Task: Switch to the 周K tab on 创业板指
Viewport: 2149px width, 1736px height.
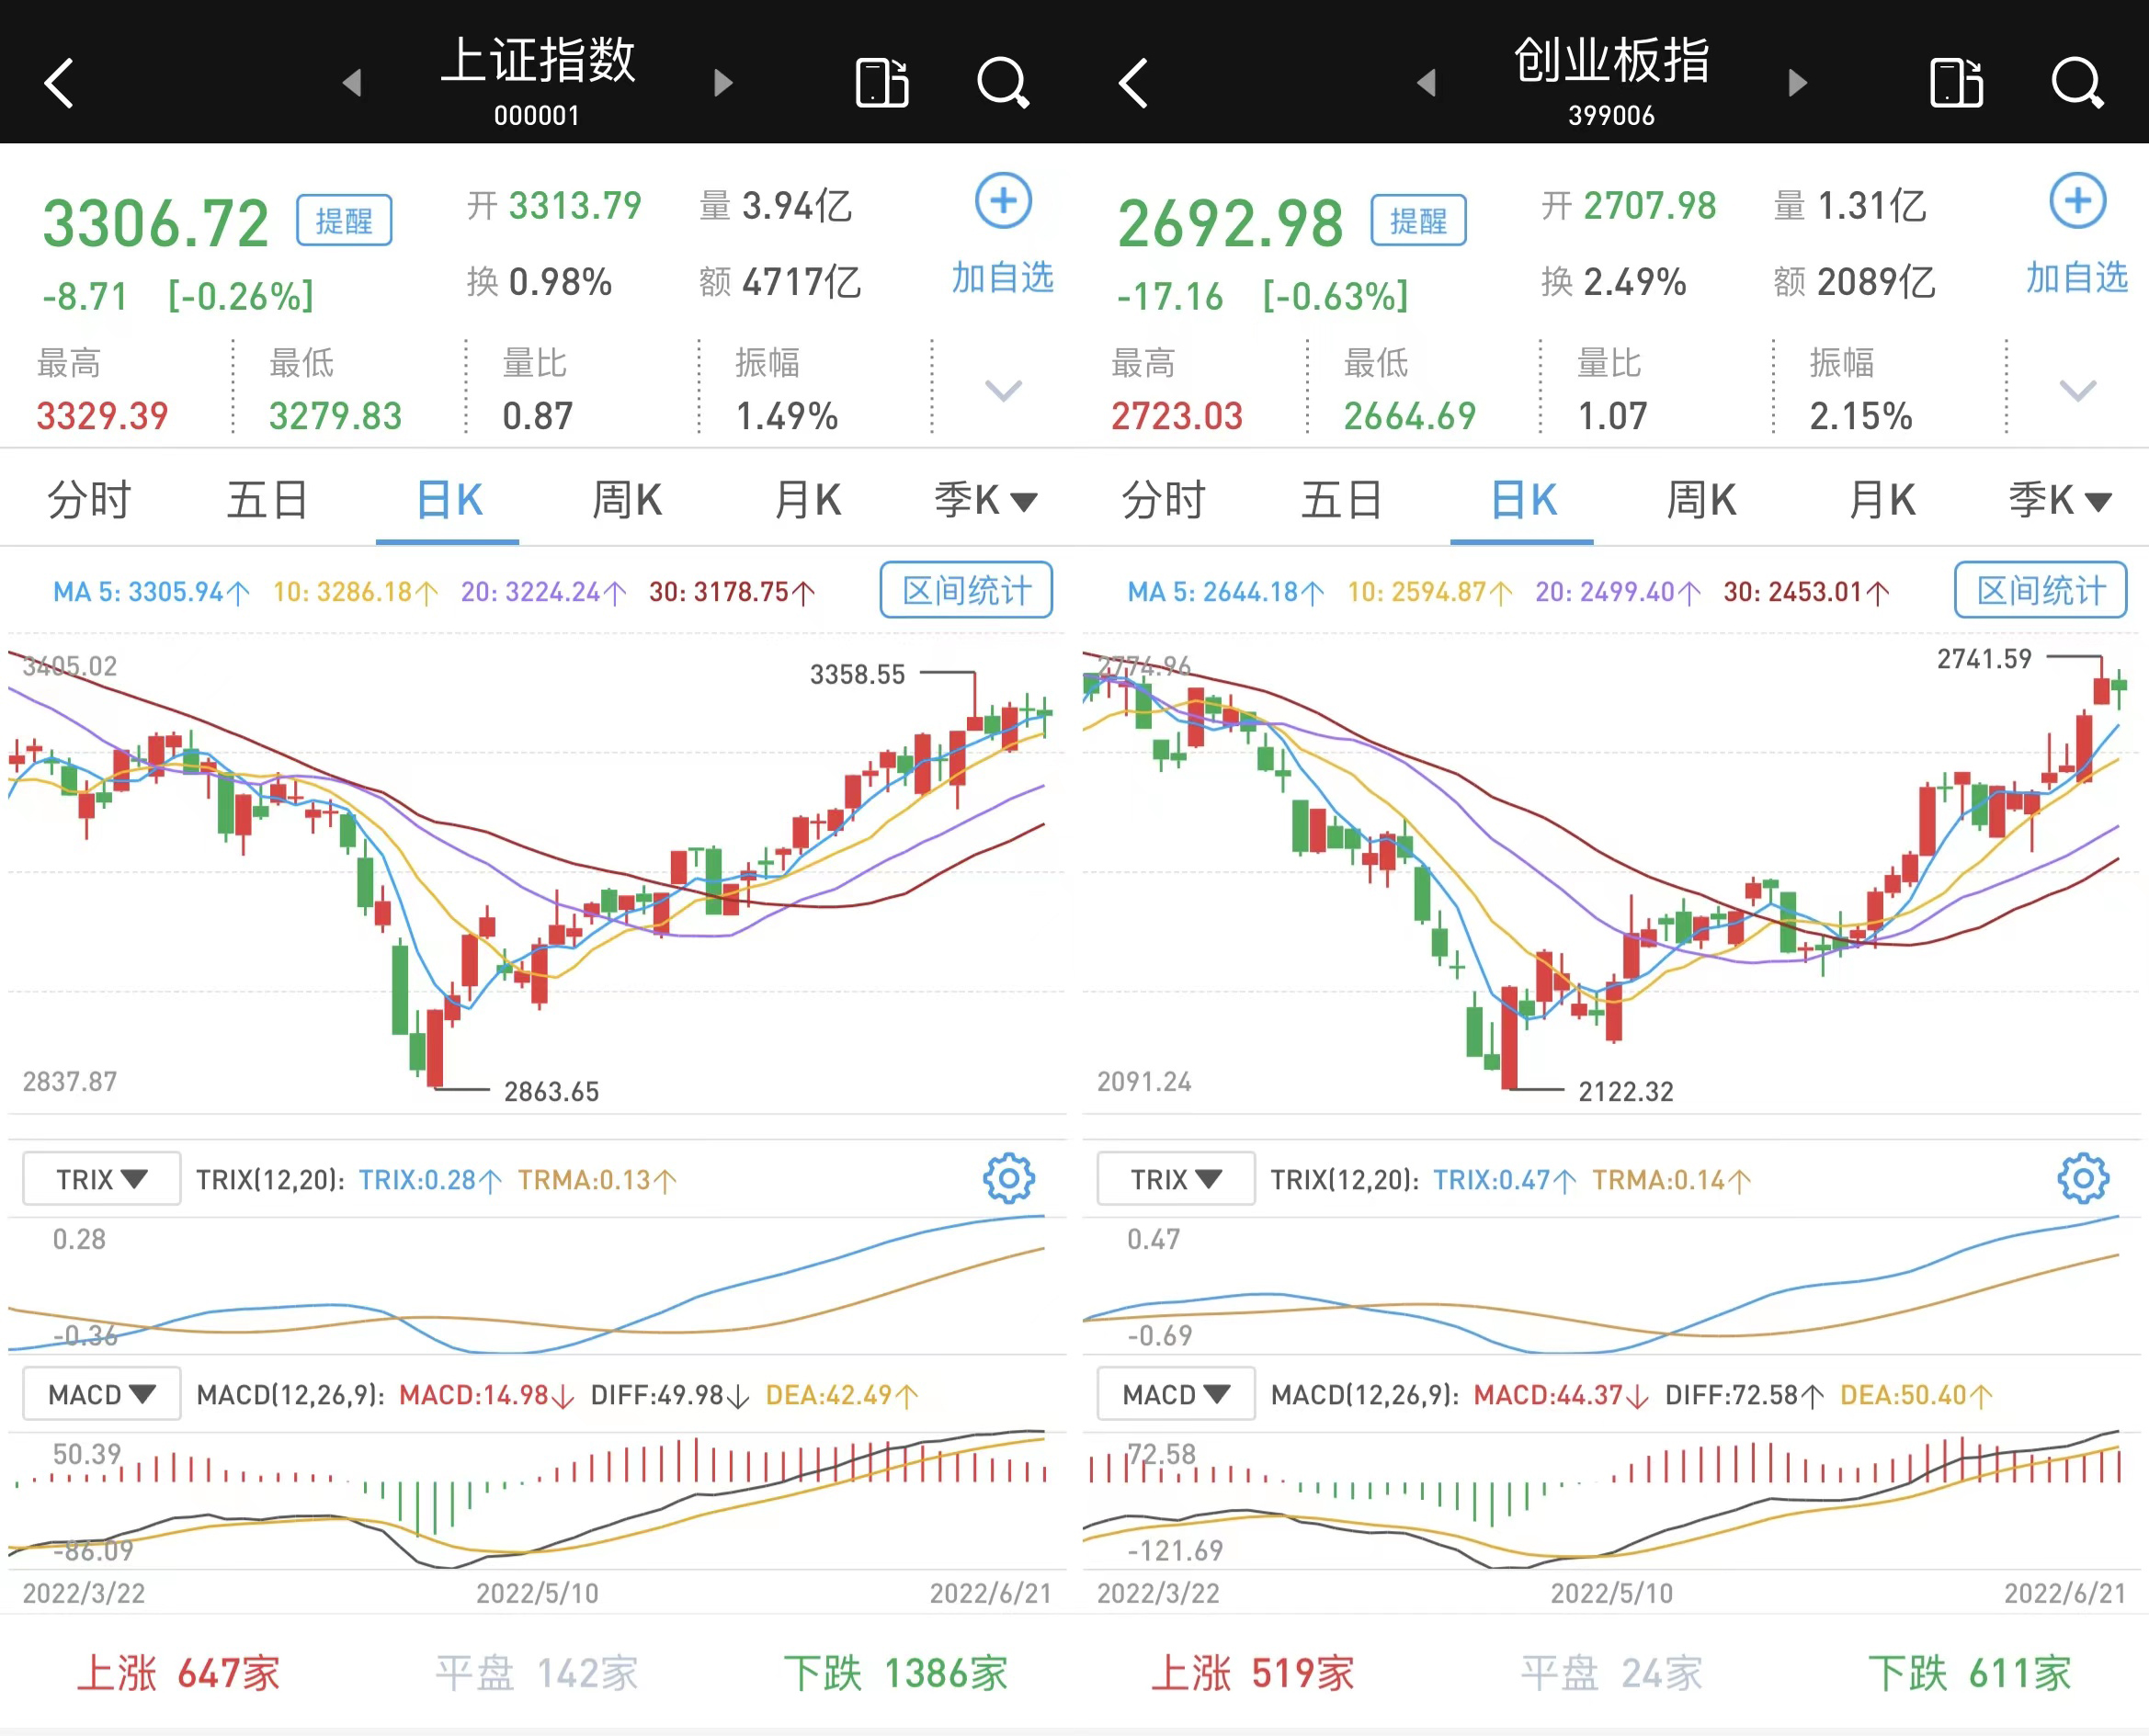Action: 1700,500
